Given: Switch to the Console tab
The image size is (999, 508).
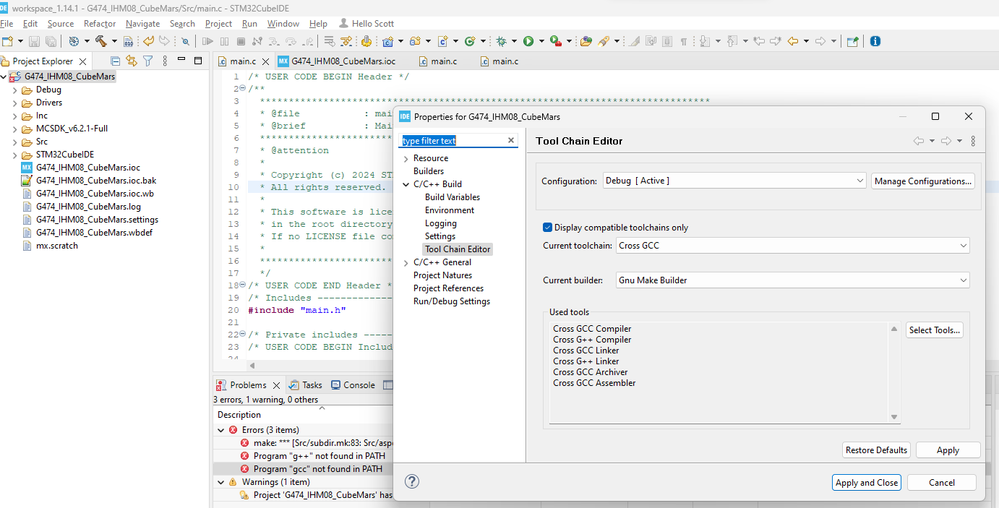Looking at the screenshot, I should (x=359, y=385).
